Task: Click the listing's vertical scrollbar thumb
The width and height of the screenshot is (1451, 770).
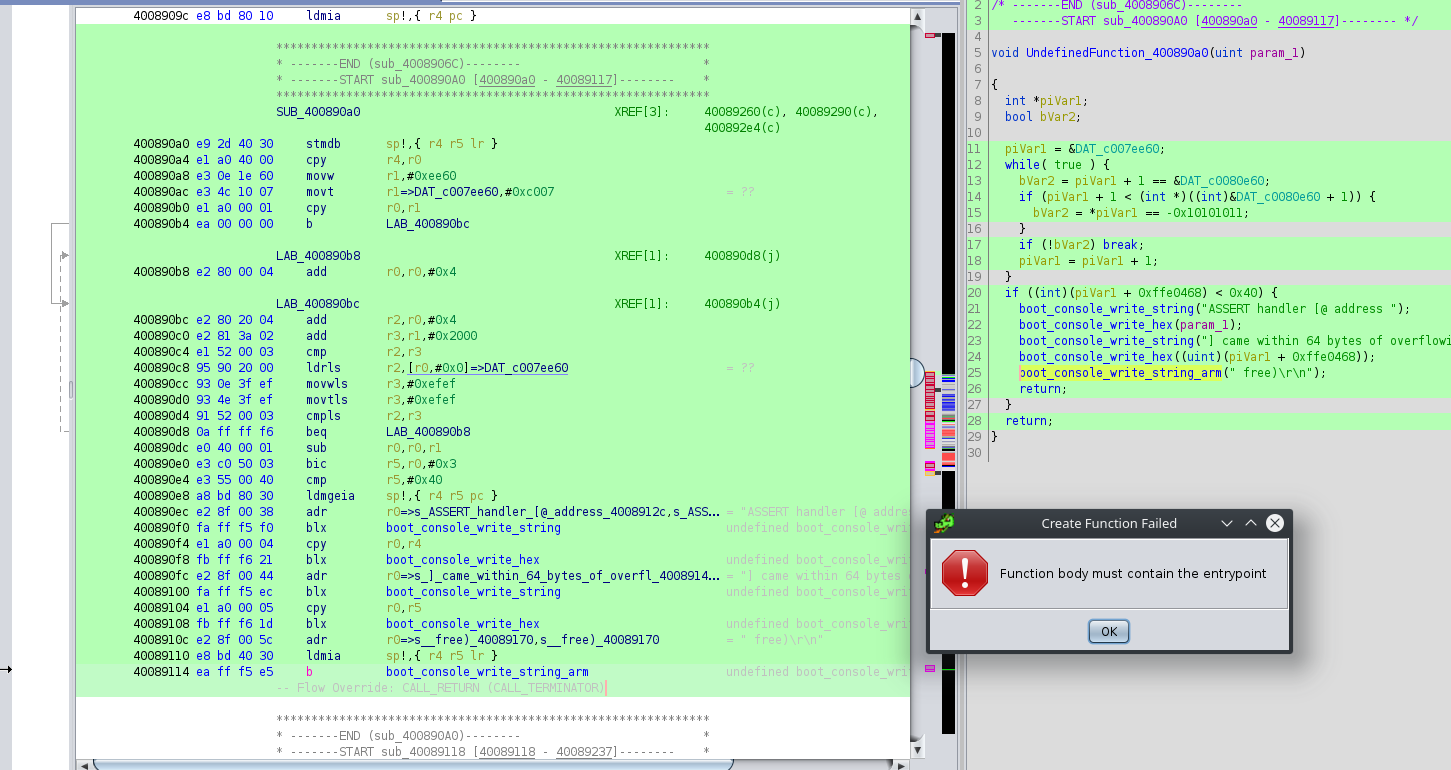Action: (x=917, y=373)
